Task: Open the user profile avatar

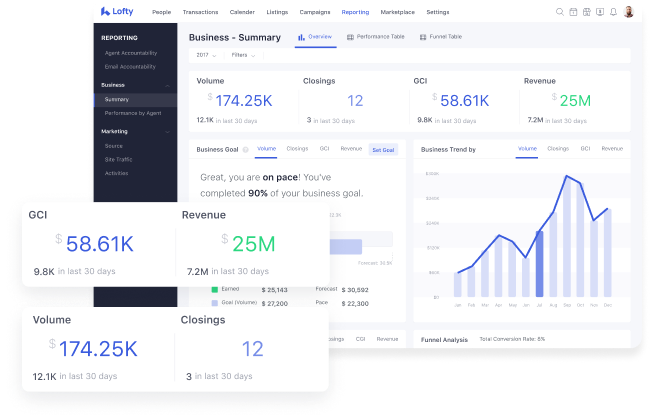Action: click(628, 12)
